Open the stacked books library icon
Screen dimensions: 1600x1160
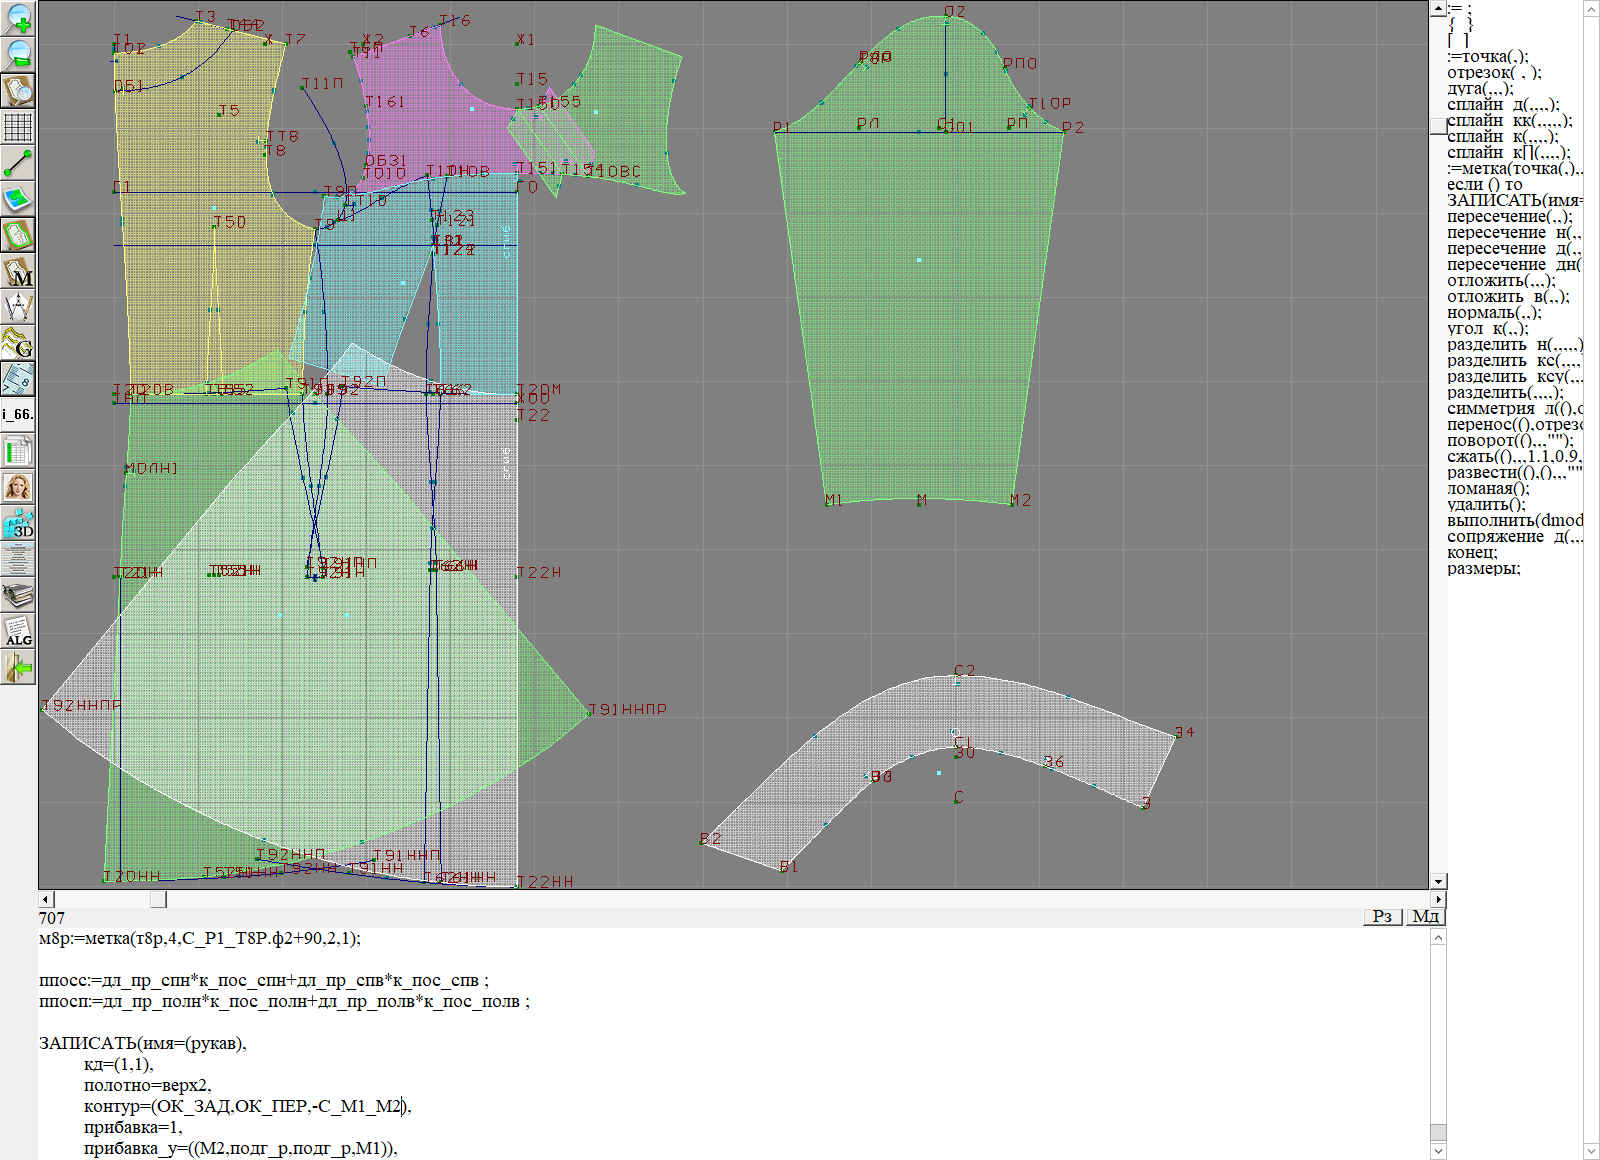click(18, 596)
